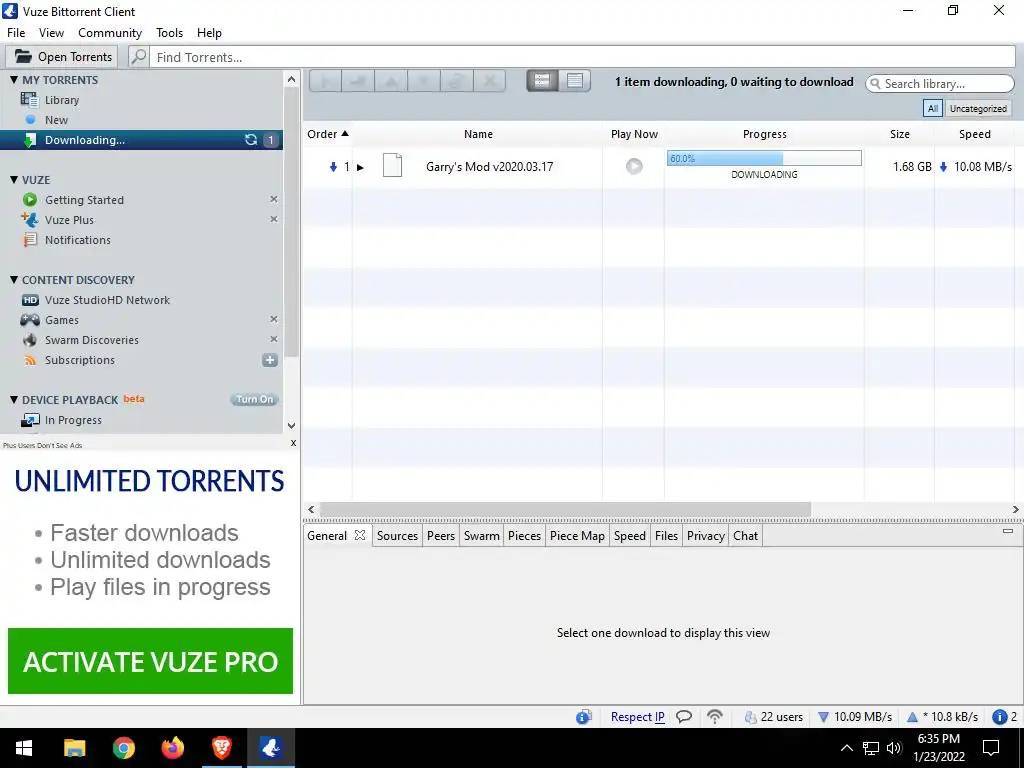Close the General tab
This screenshot has height=768, width=1024.
360,535
